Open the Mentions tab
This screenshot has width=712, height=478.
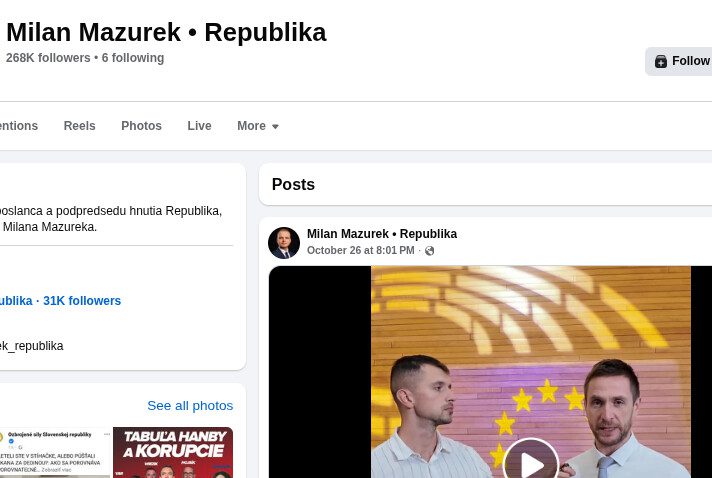(19, 126)
